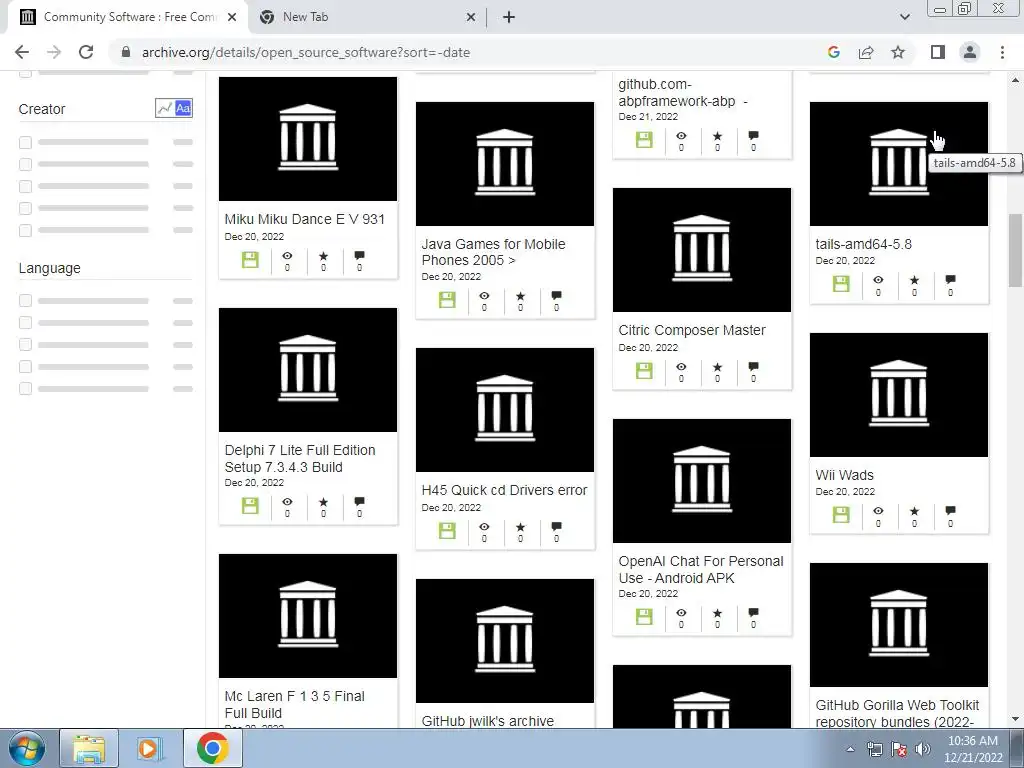The height and width of the screenshot is (768, 1024).
Task: Click the software floppy icon under Miku Miku Dance
Action: (250, 260)
